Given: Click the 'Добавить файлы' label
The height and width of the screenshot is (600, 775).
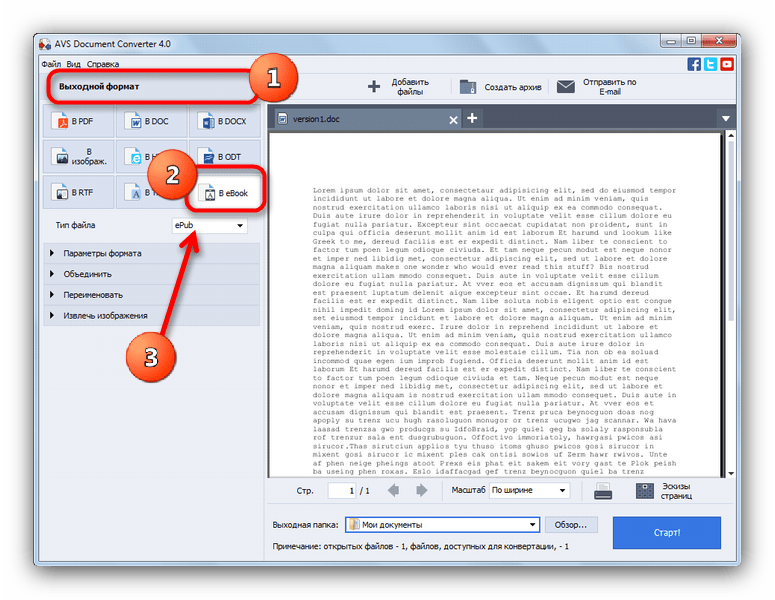Looking at the screenshot, I should pos(410,87).
